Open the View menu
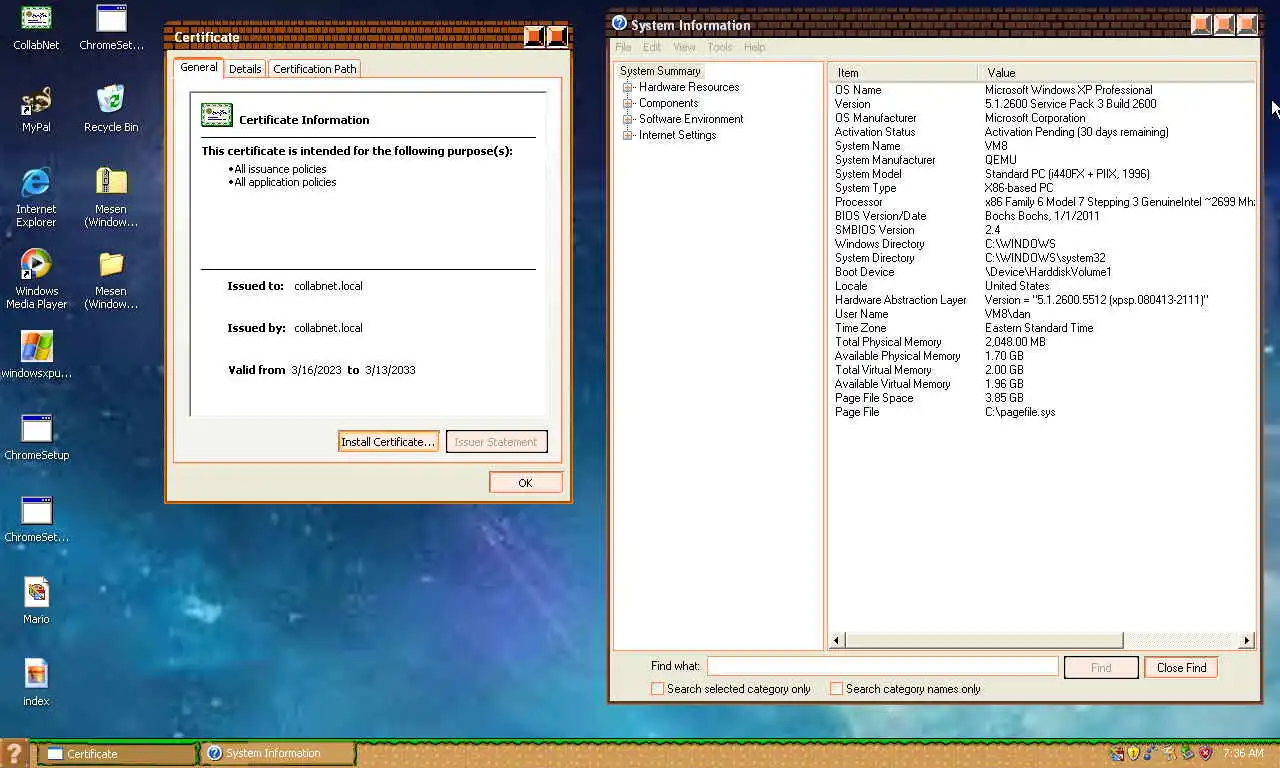This screenshot has width=1280, height=768. coord(684,47)
